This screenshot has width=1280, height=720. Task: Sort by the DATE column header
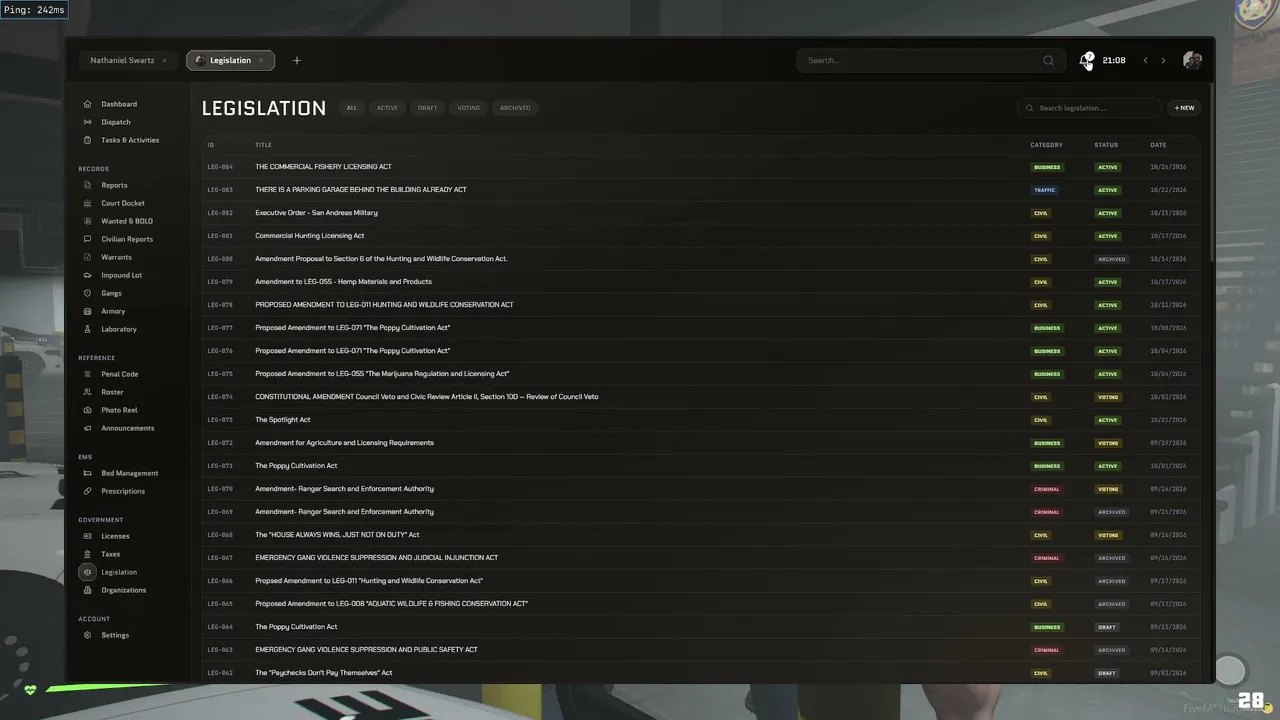(x=1158, y=145)
